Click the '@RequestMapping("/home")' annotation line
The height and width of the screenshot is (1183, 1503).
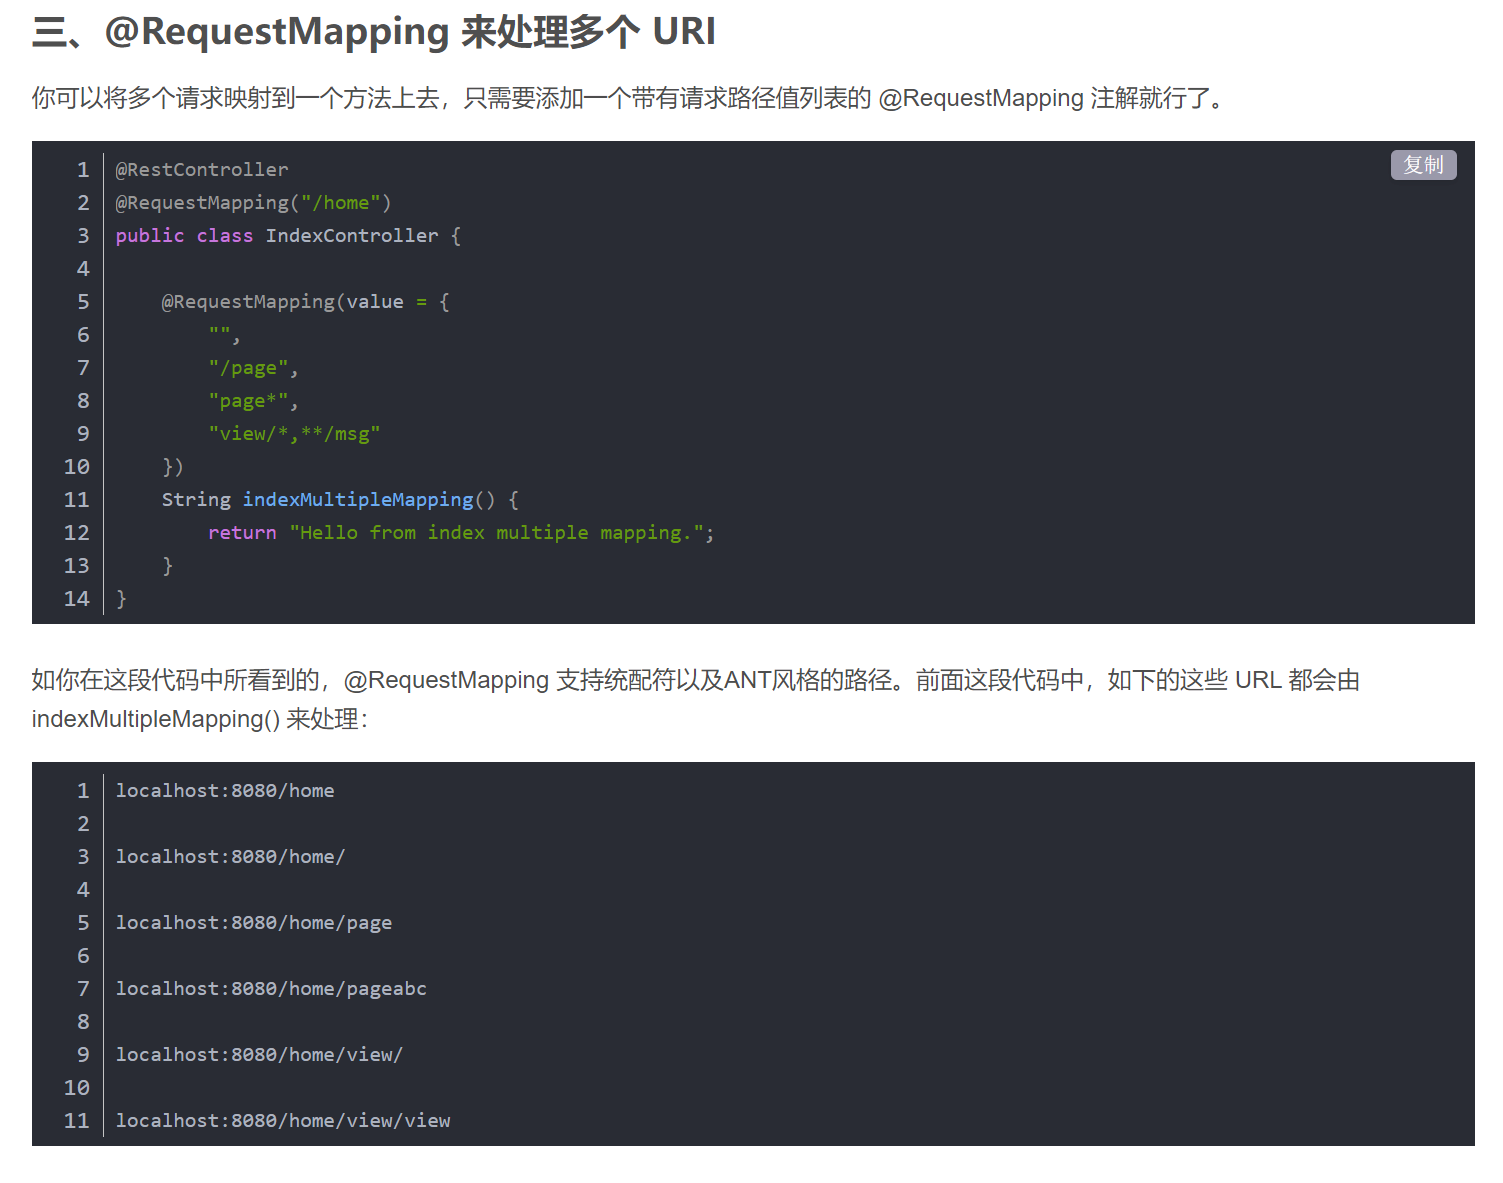tap(253, 203)
